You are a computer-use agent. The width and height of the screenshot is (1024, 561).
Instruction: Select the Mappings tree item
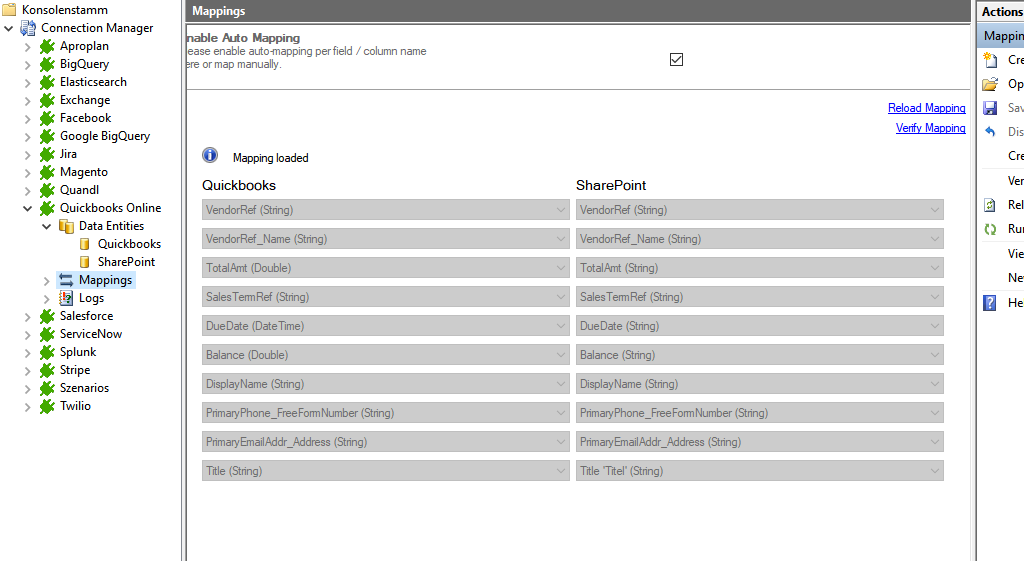tap(105, 280)
